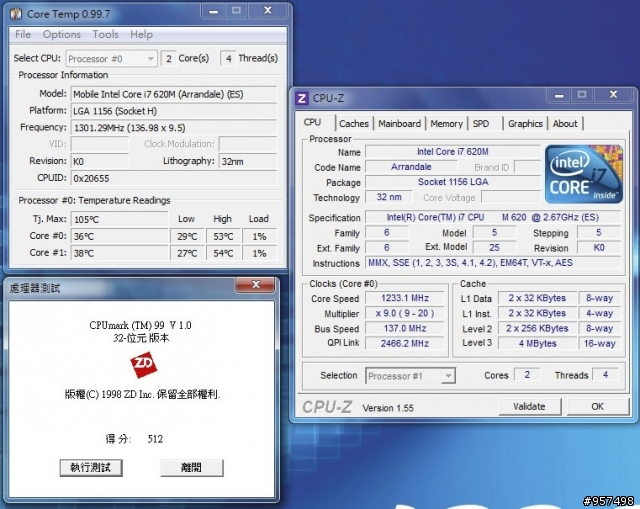Click the Level 3 cache value 4 MBytes
This screenshot has height=509, width=640.
tap(537, 343)
